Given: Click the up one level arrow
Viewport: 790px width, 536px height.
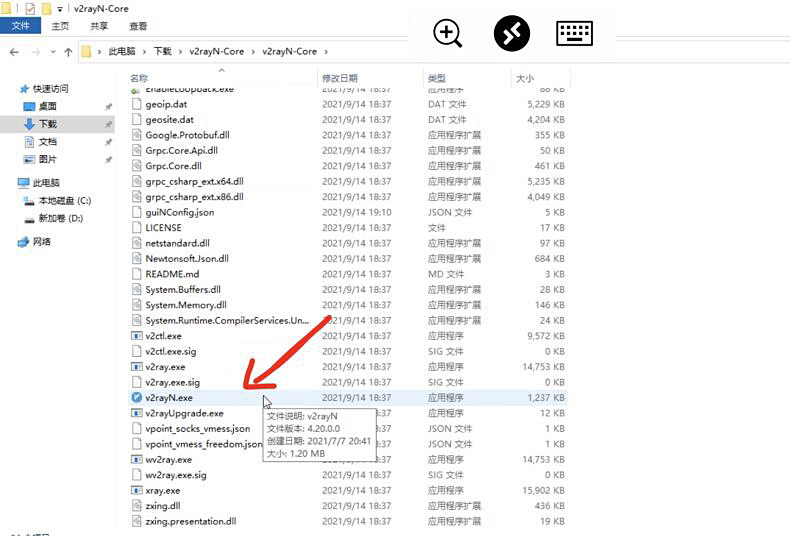Looking at the screenshot, I should point(69,52).
